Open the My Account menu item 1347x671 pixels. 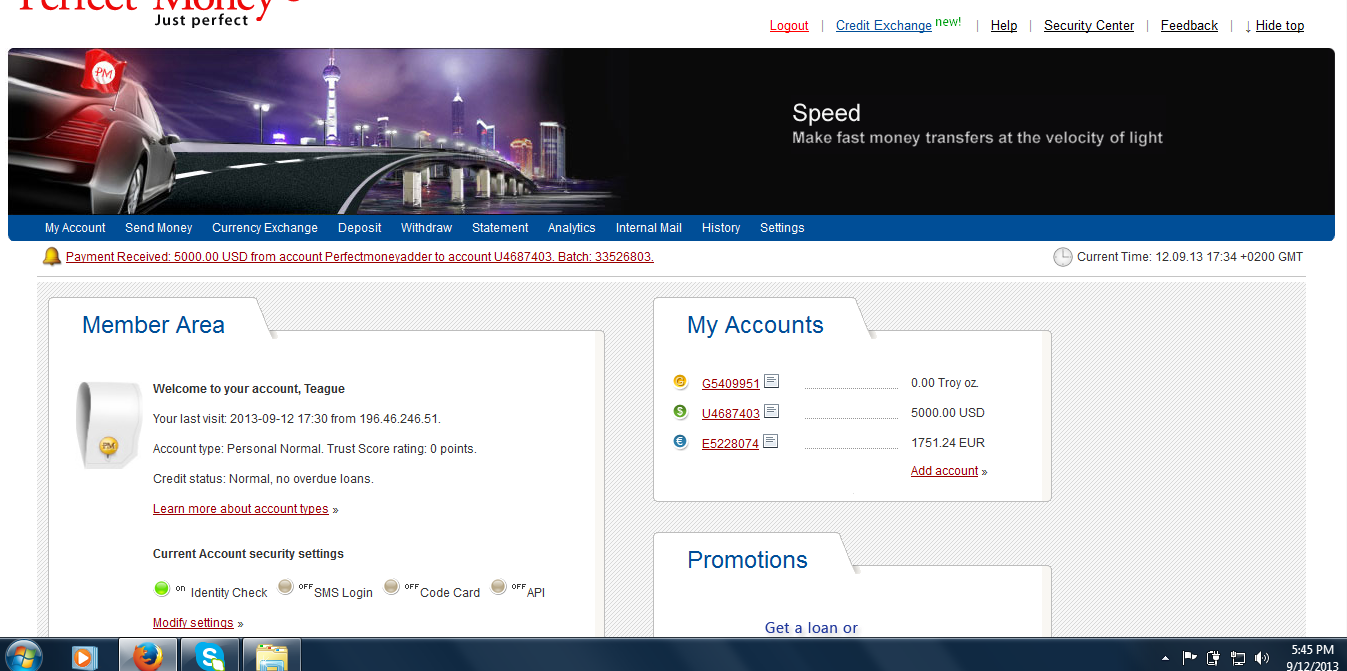point(75,228)
